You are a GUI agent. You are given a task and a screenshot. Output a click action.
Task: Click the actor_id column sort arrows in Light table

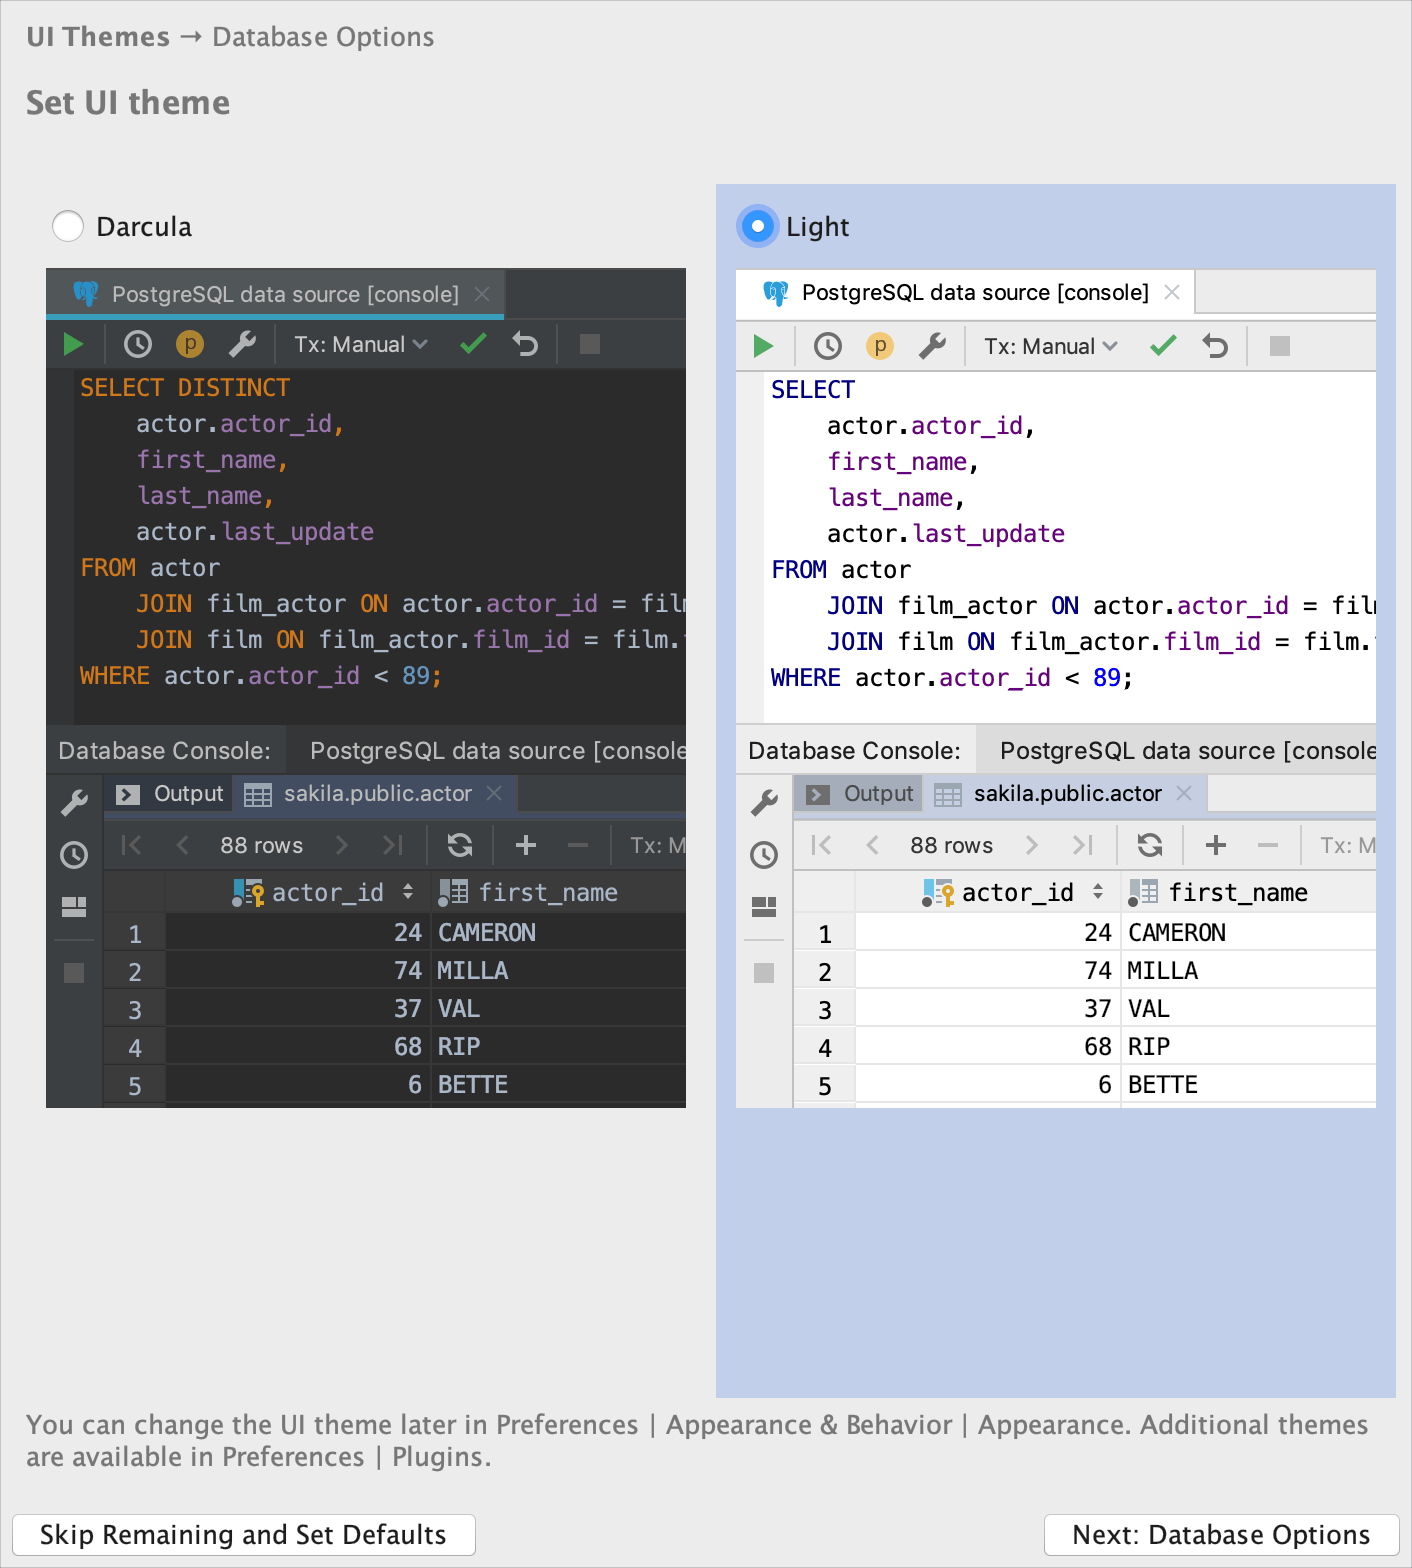(x=1098, y=892)
